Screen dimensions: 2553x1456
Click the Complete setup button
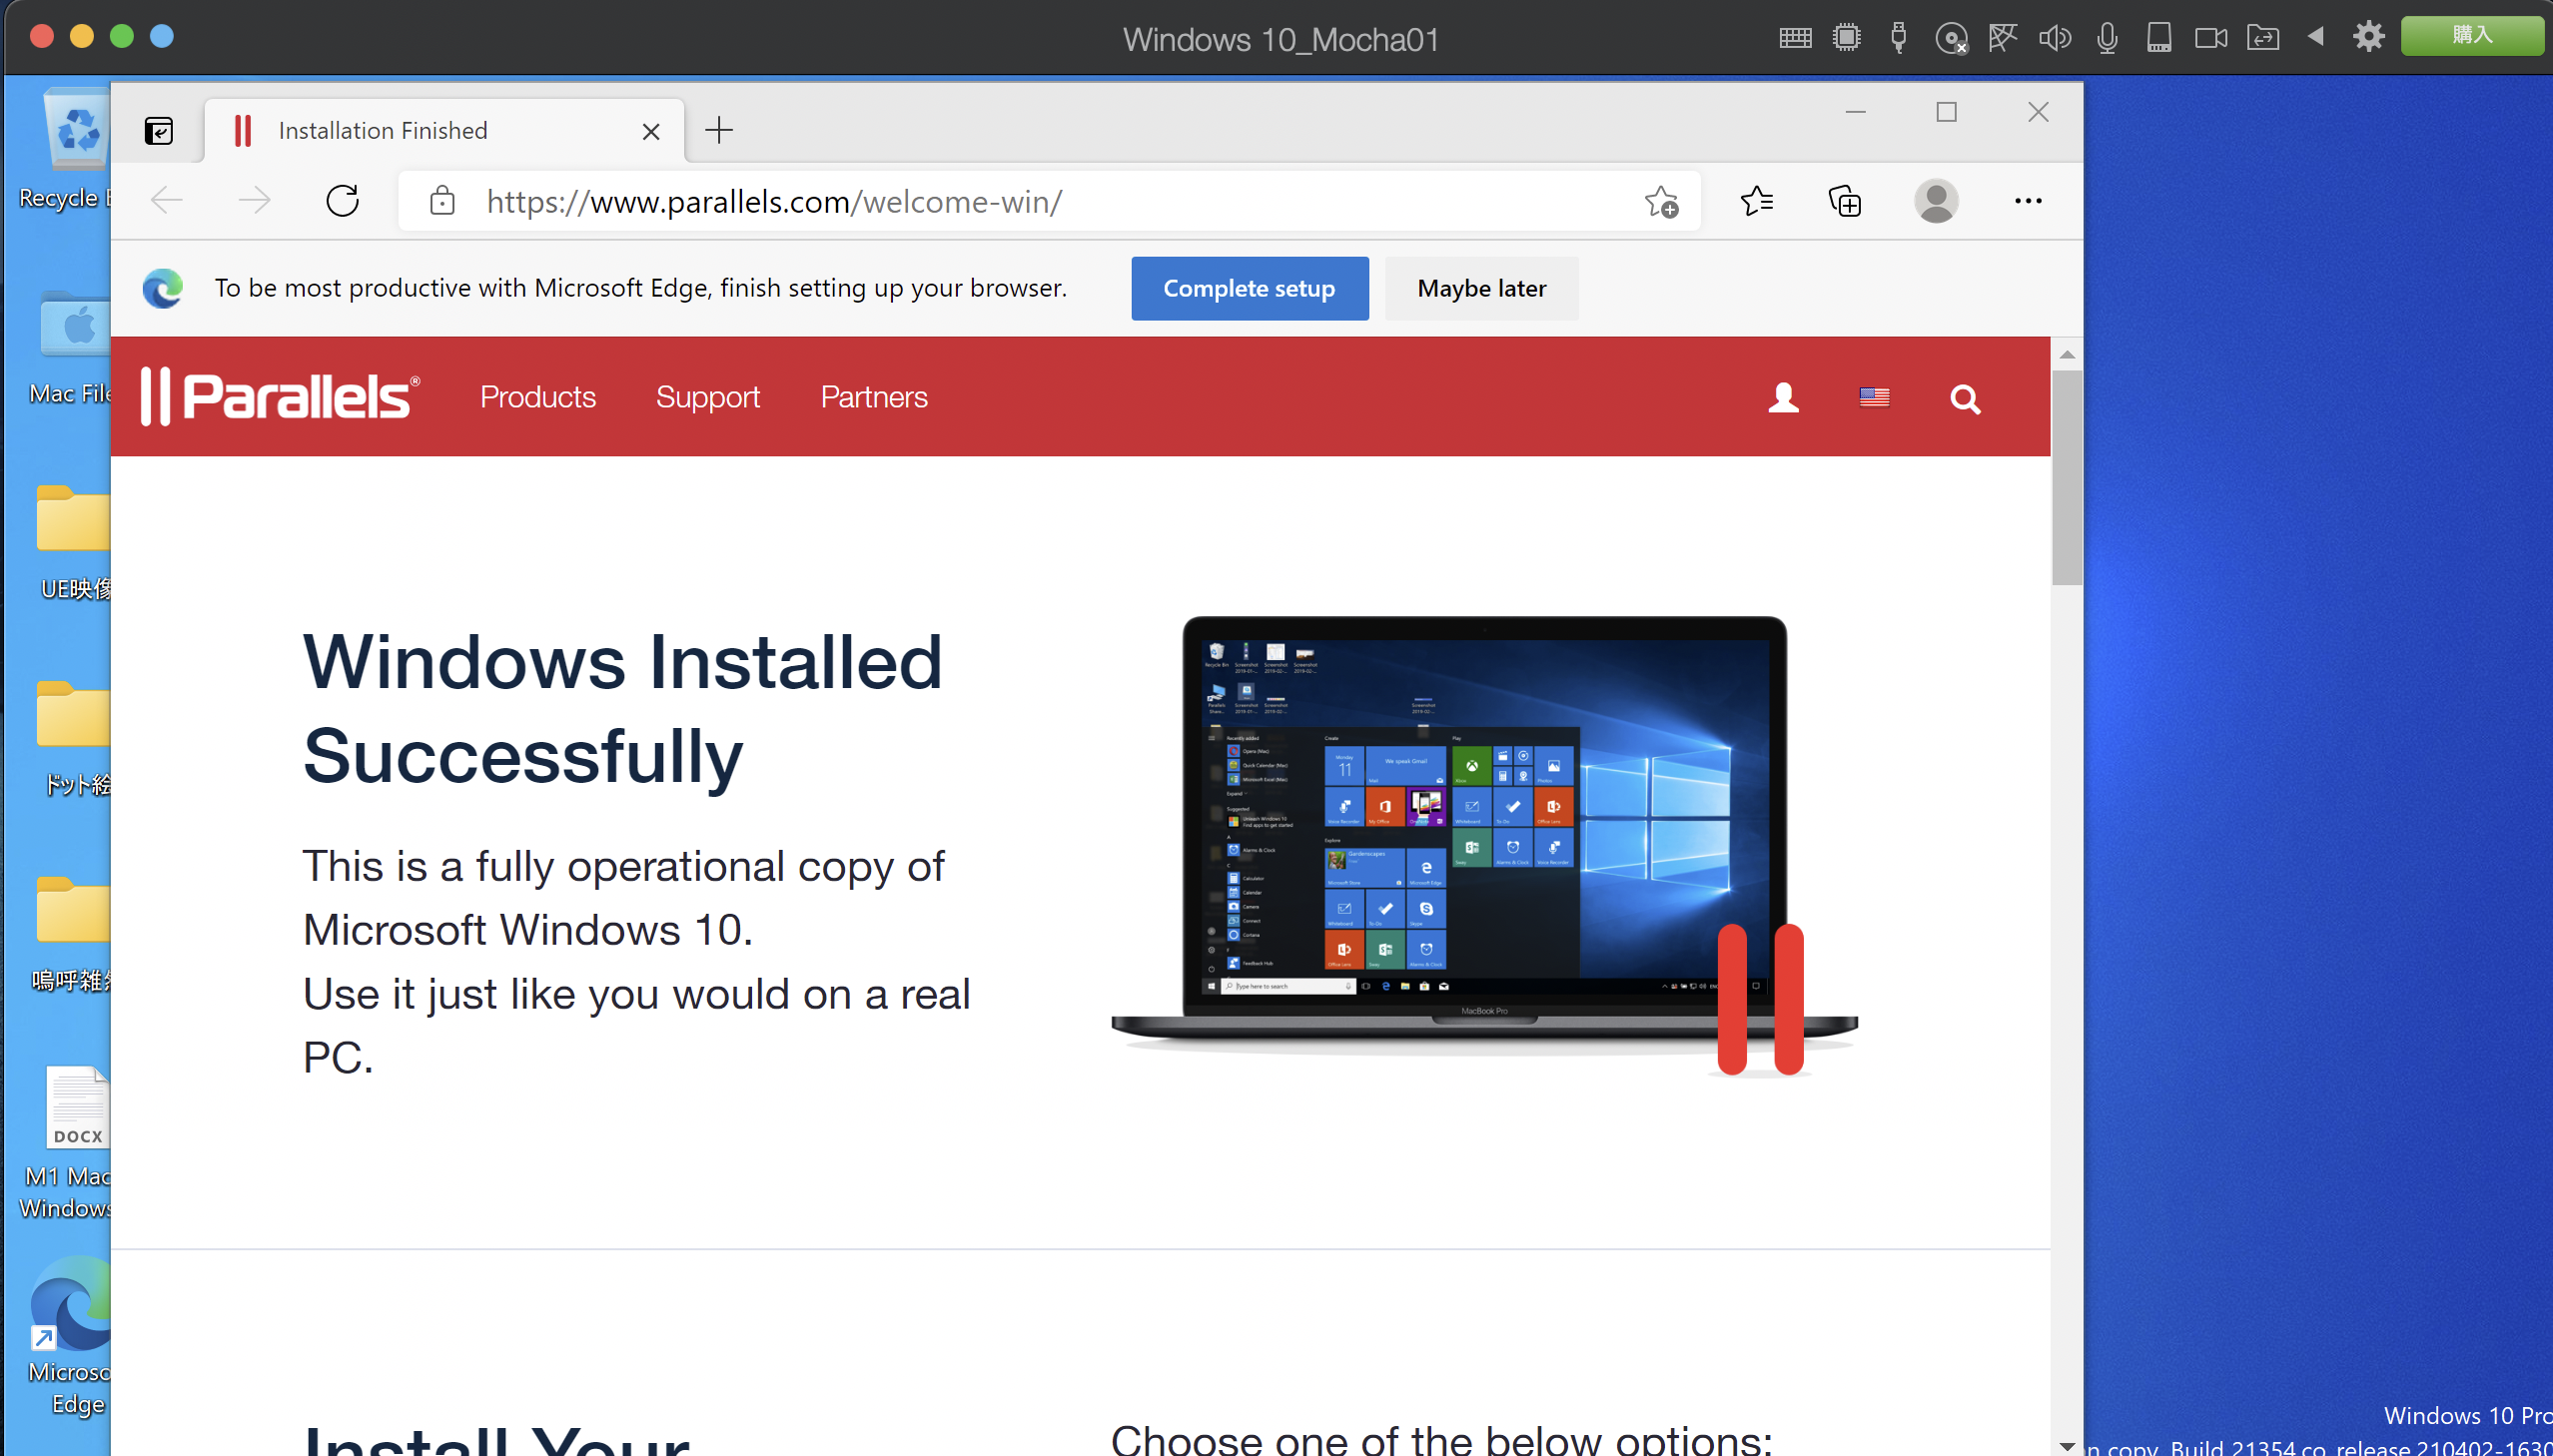1249,288
